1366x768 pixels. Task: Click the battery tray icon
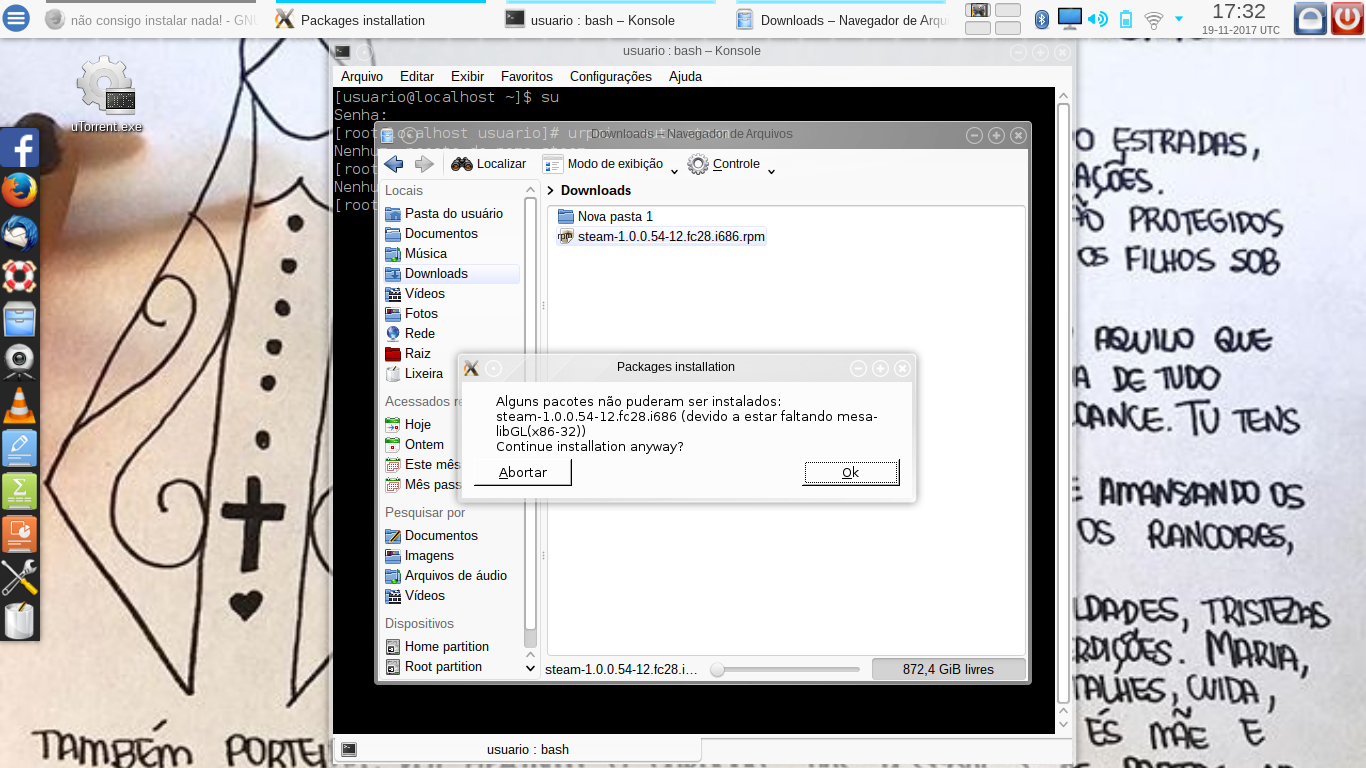1126,19
